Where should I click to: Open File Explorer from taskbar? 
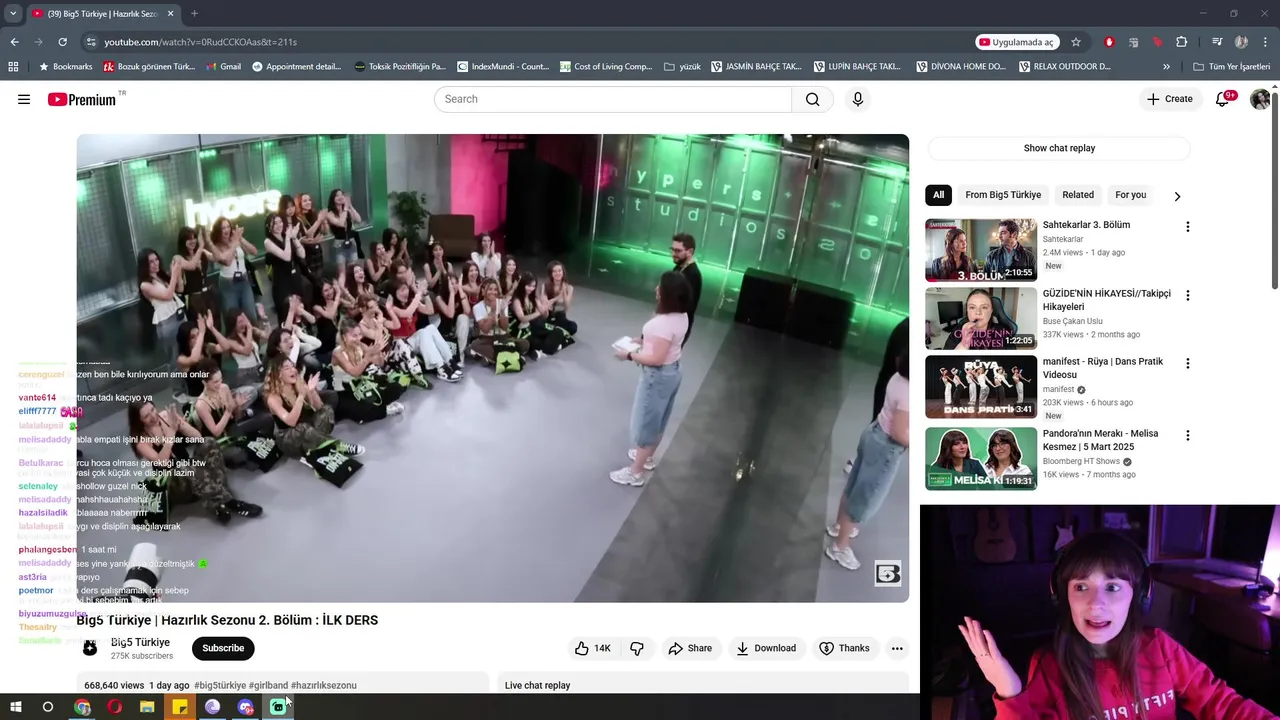(x=147, y=707)
